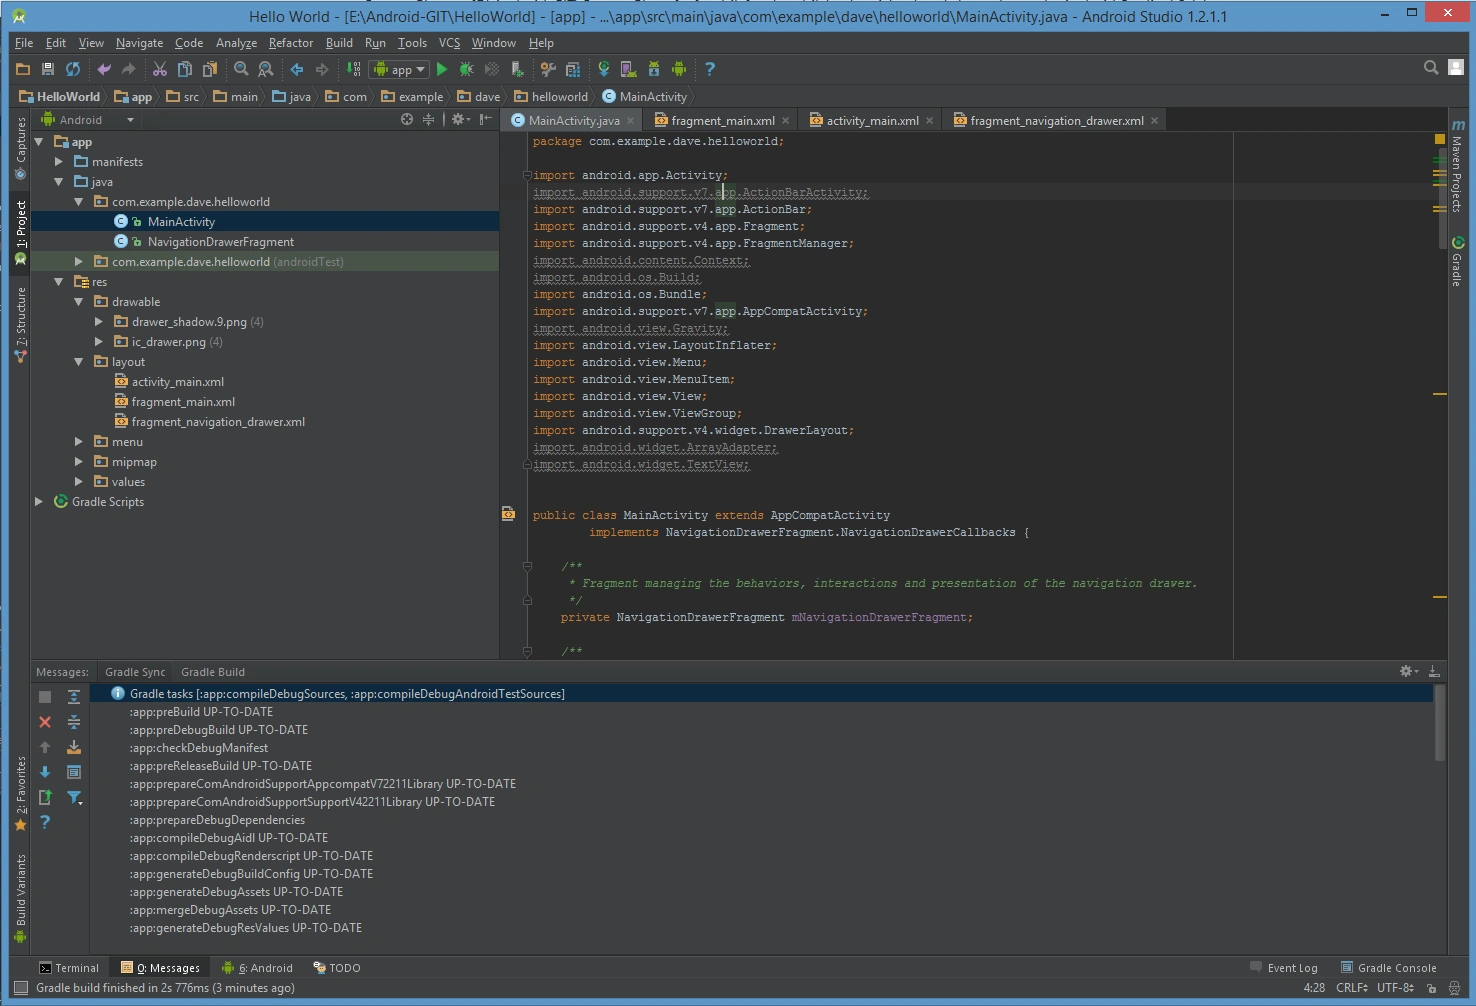Toggle soft-wrap in the Messages panel
The image size is (1476, 1006).
click(73, 771)
